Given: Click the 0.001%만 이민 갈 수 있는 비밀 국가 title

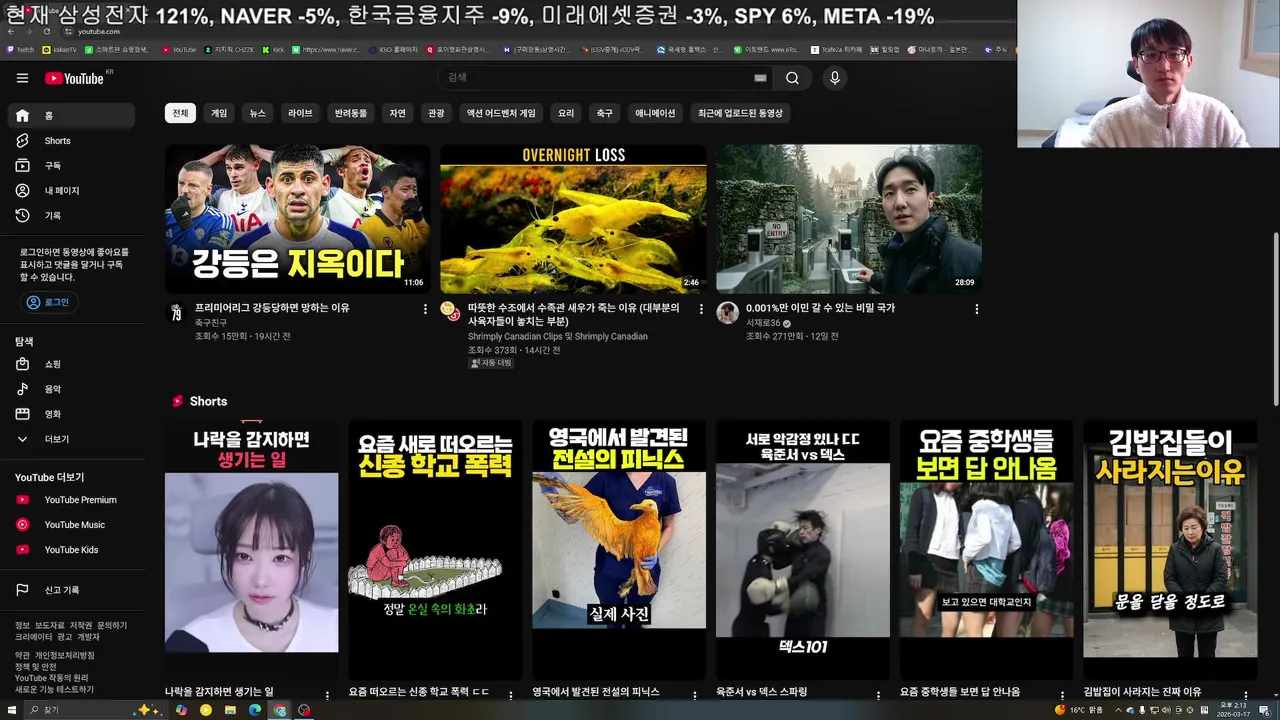Looking at the screenshot, I should pyautogui.click(x=820, y=308).
